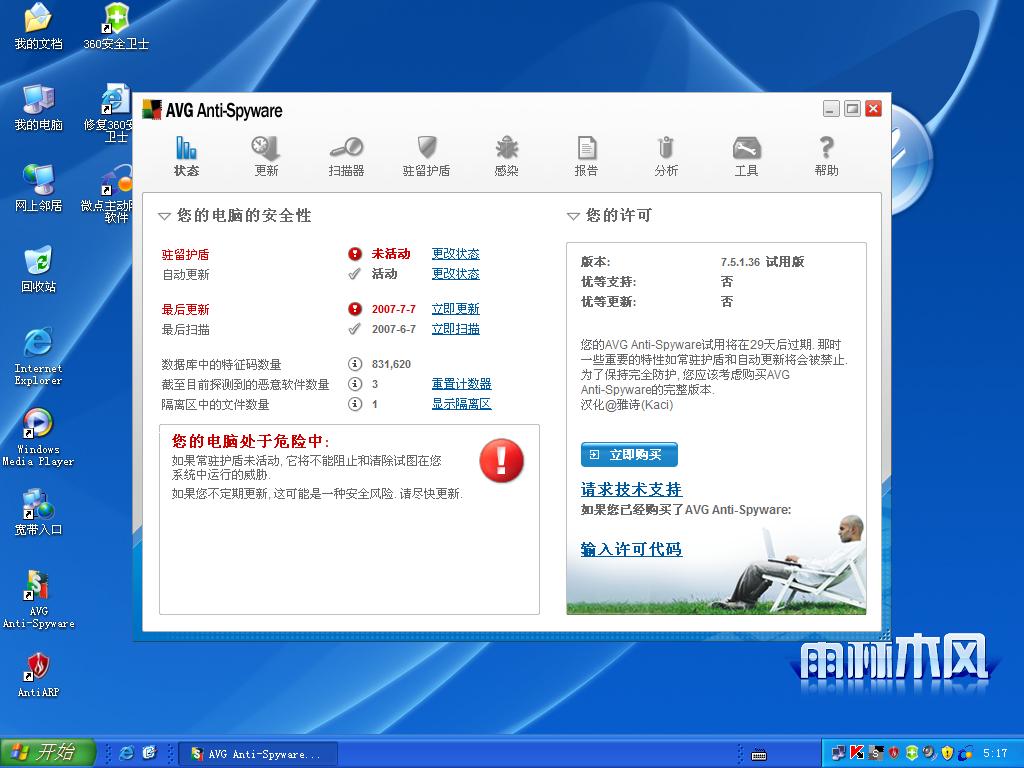Click the yellow security shield tray icon
The width and height of the screenshot is (1024, 768).
[948, 753]
